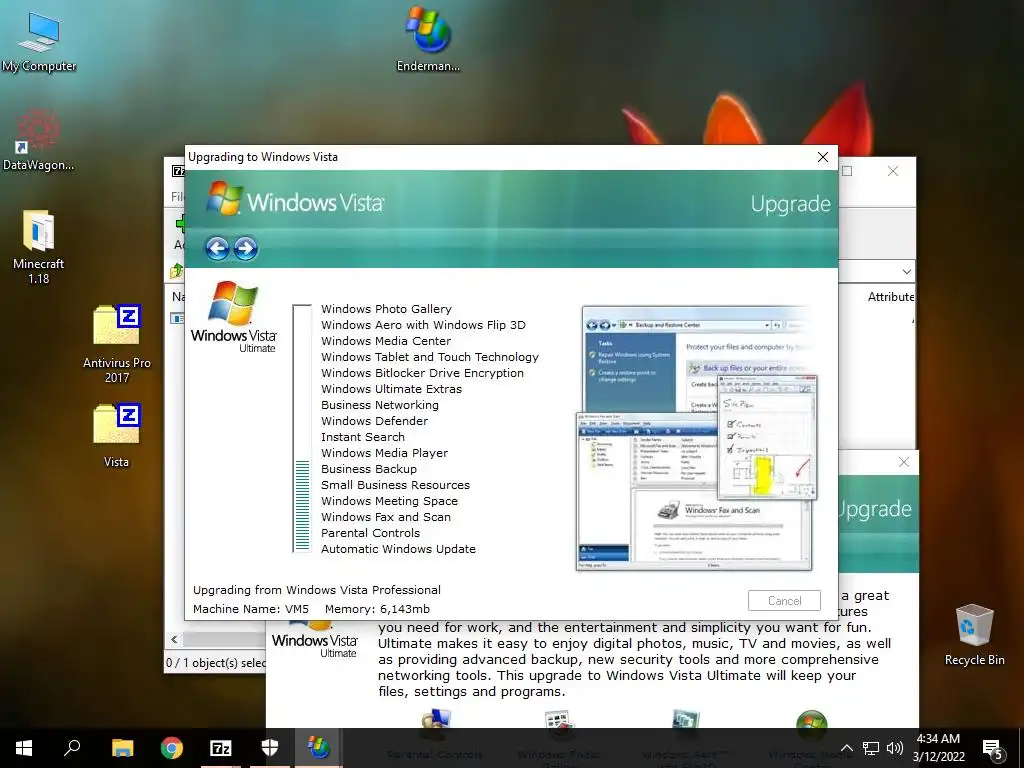Open the Vista archive on desktop
The height and width of the screenshot is (768, 1024).
(x=117, y=436)
